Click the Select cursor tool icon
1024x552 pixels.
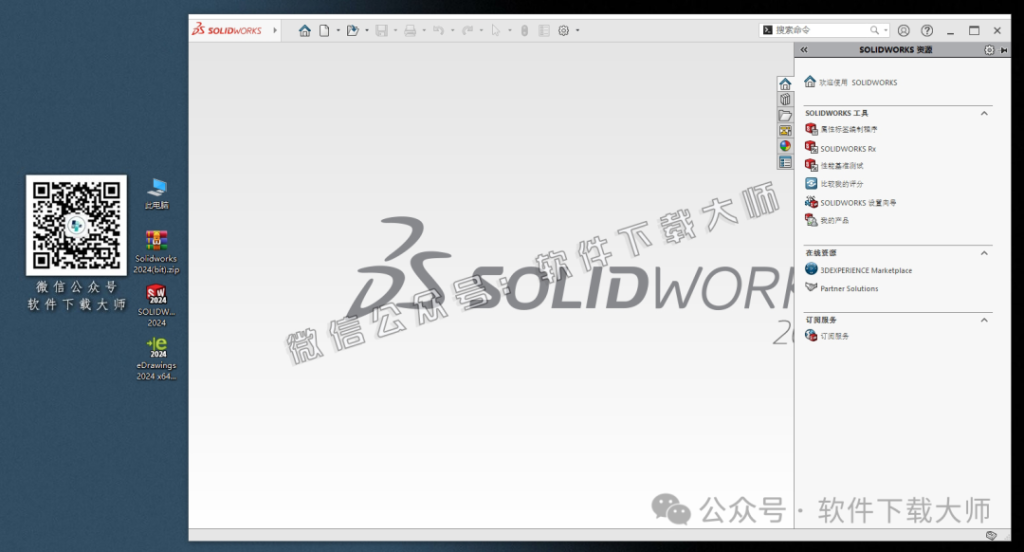[x=496, y=31]
